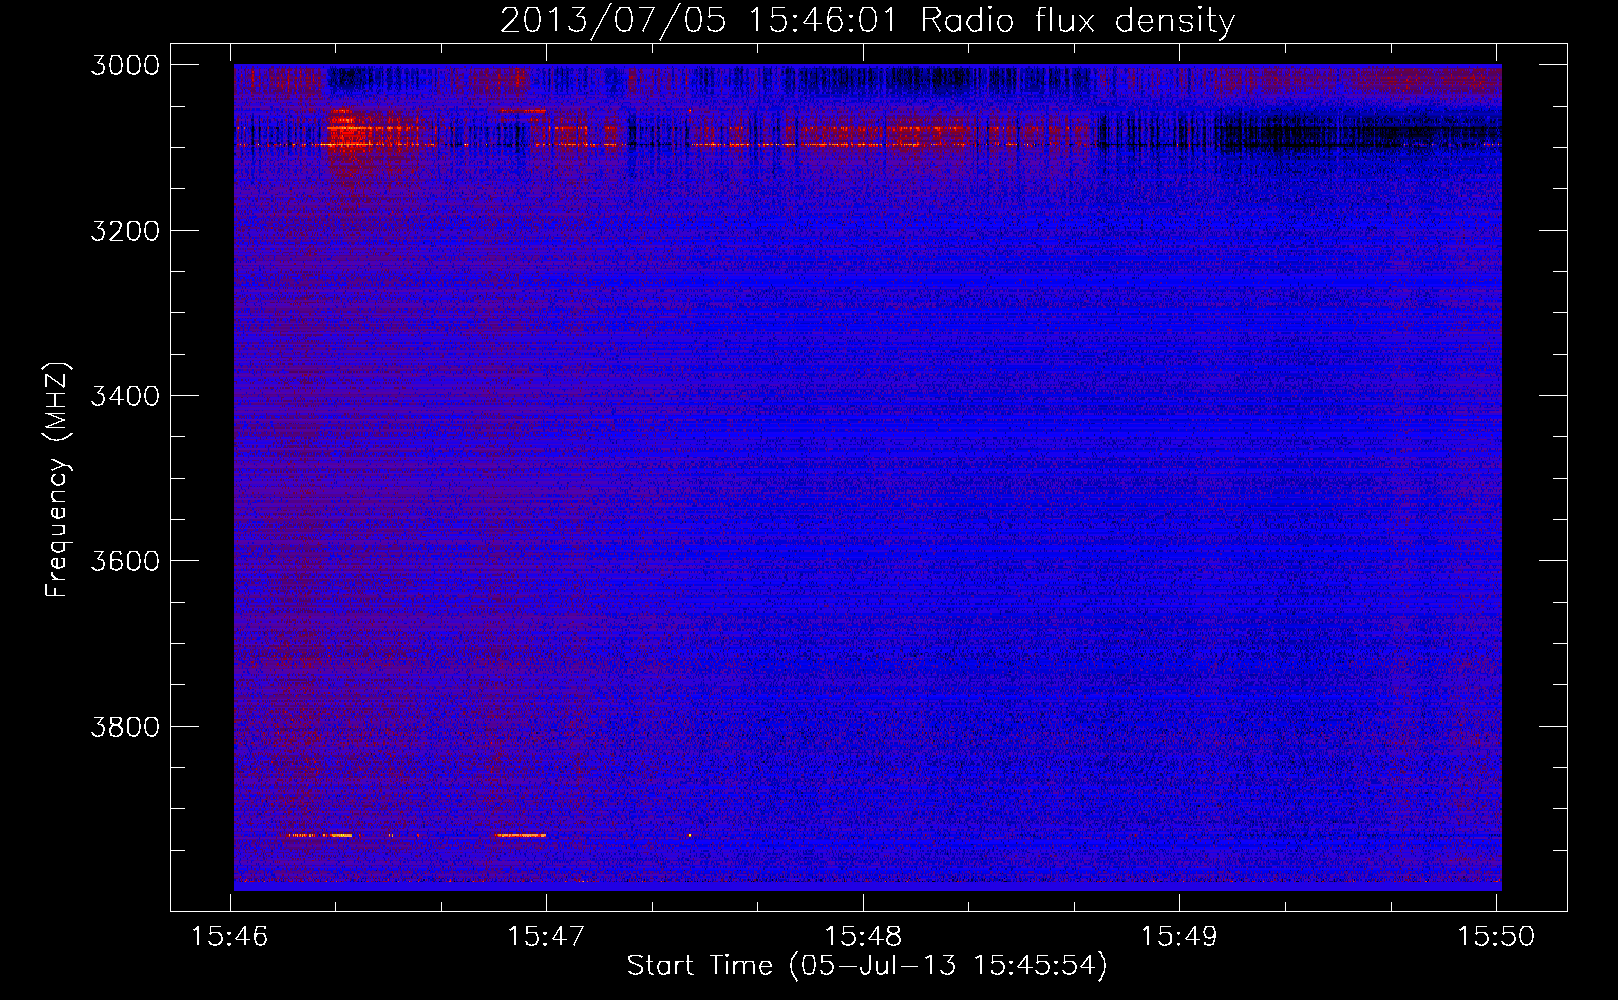Click the 'Start Time (05-Jul-13 15:45:54)' x-axis label
The image size is (1618, 1000).
click(867, 966)
